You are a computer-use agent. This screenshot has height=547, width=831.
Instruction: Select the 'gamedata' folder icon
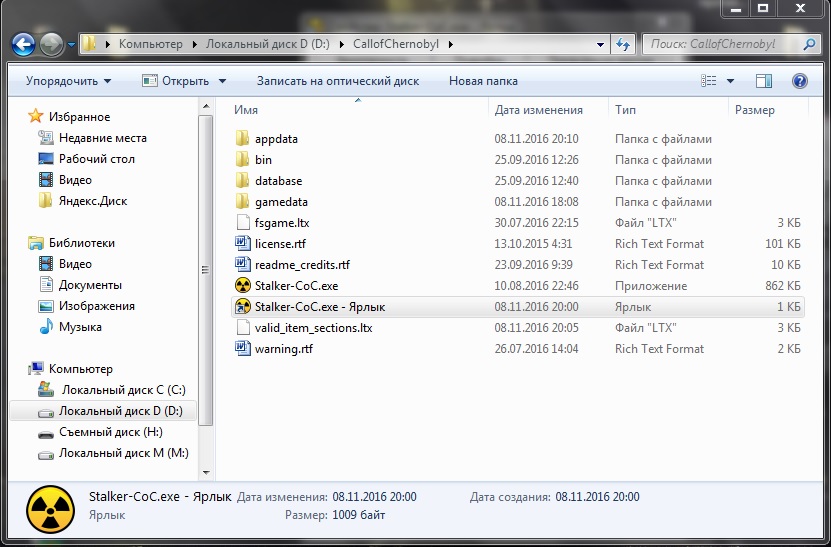(x=243, y=202)
